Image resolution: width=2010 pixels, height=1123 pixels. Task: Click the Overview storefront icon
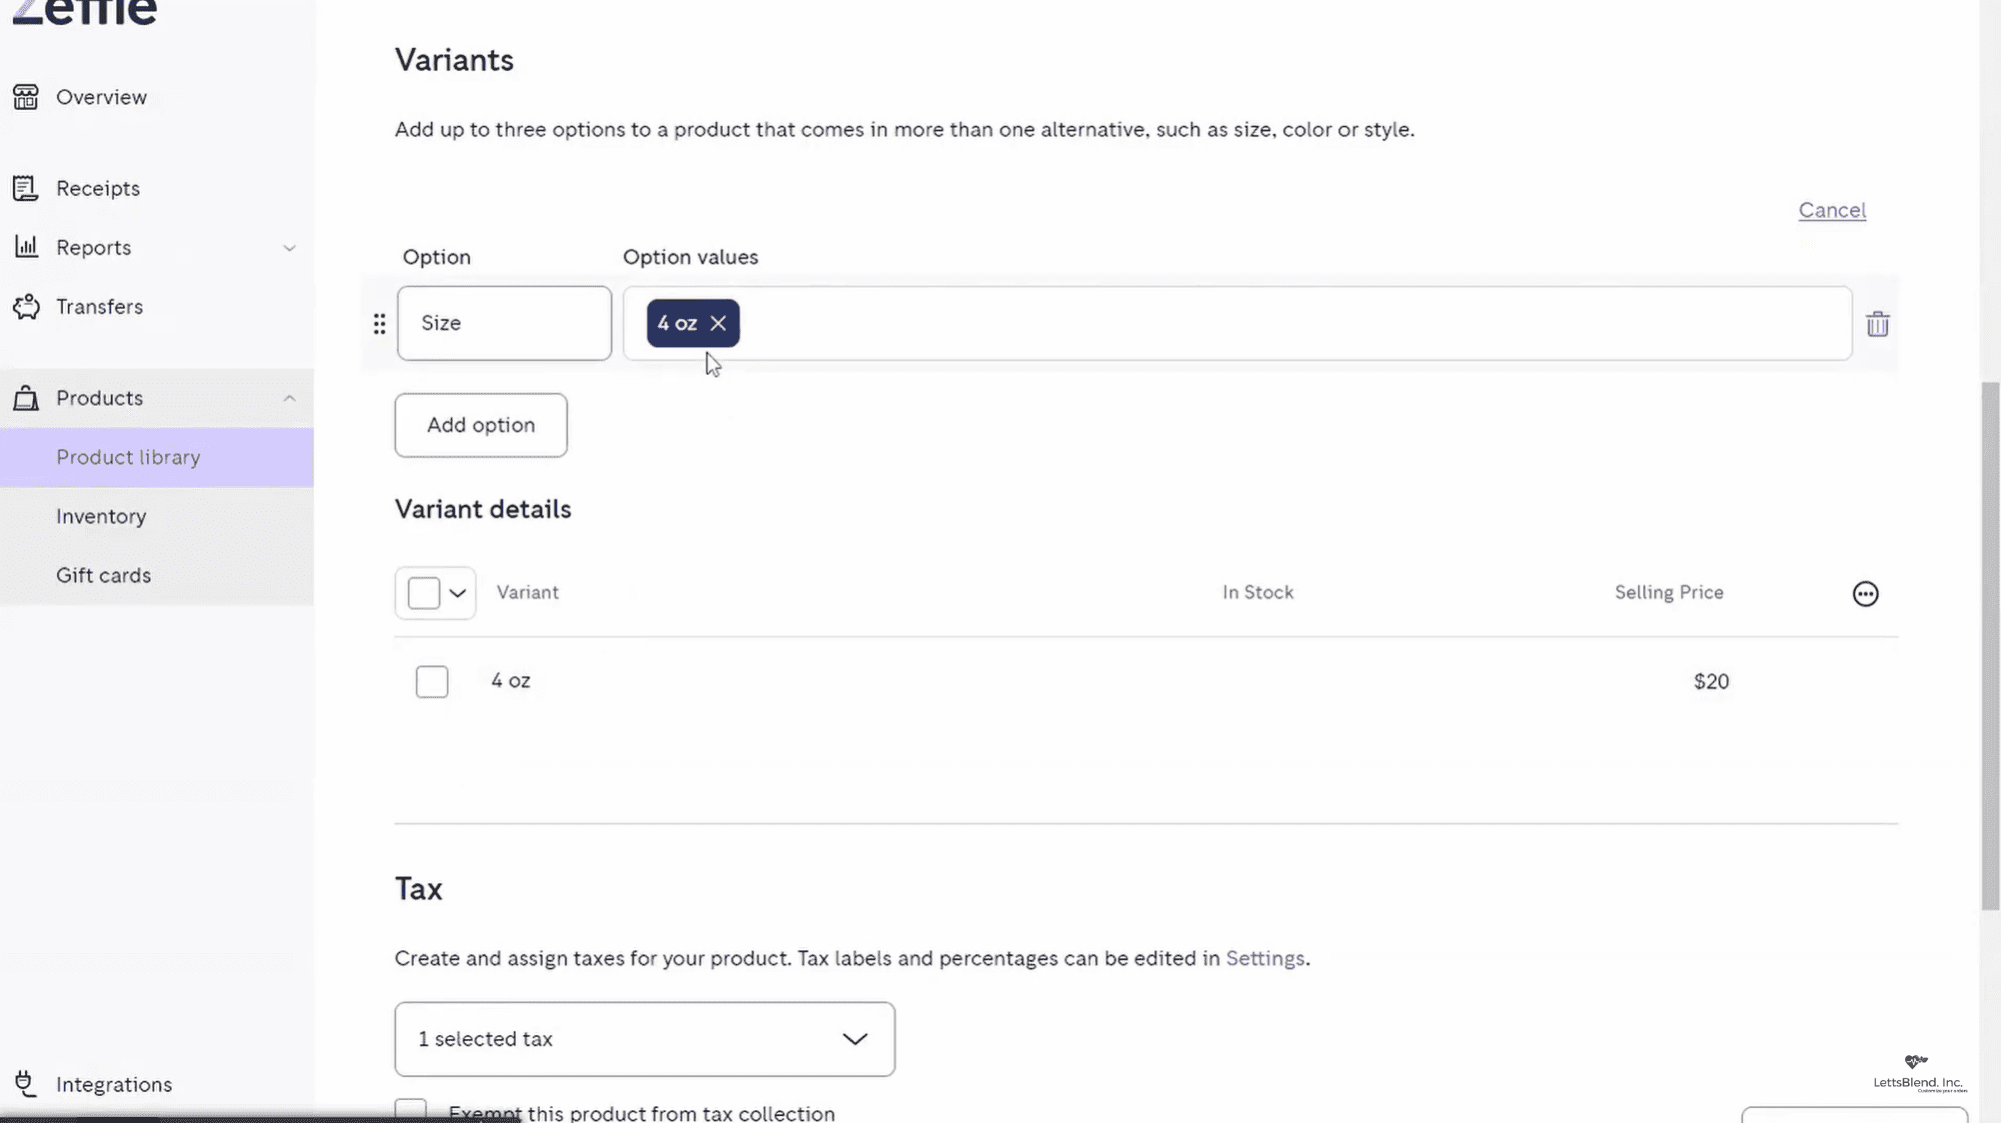point(26,97)
